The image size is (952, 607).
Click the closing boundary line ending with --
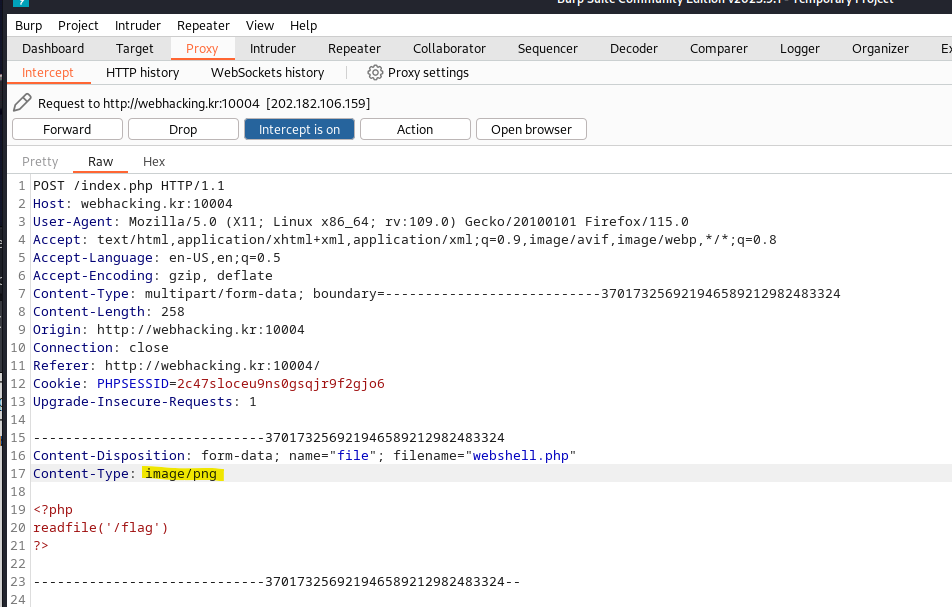[277, 582]
